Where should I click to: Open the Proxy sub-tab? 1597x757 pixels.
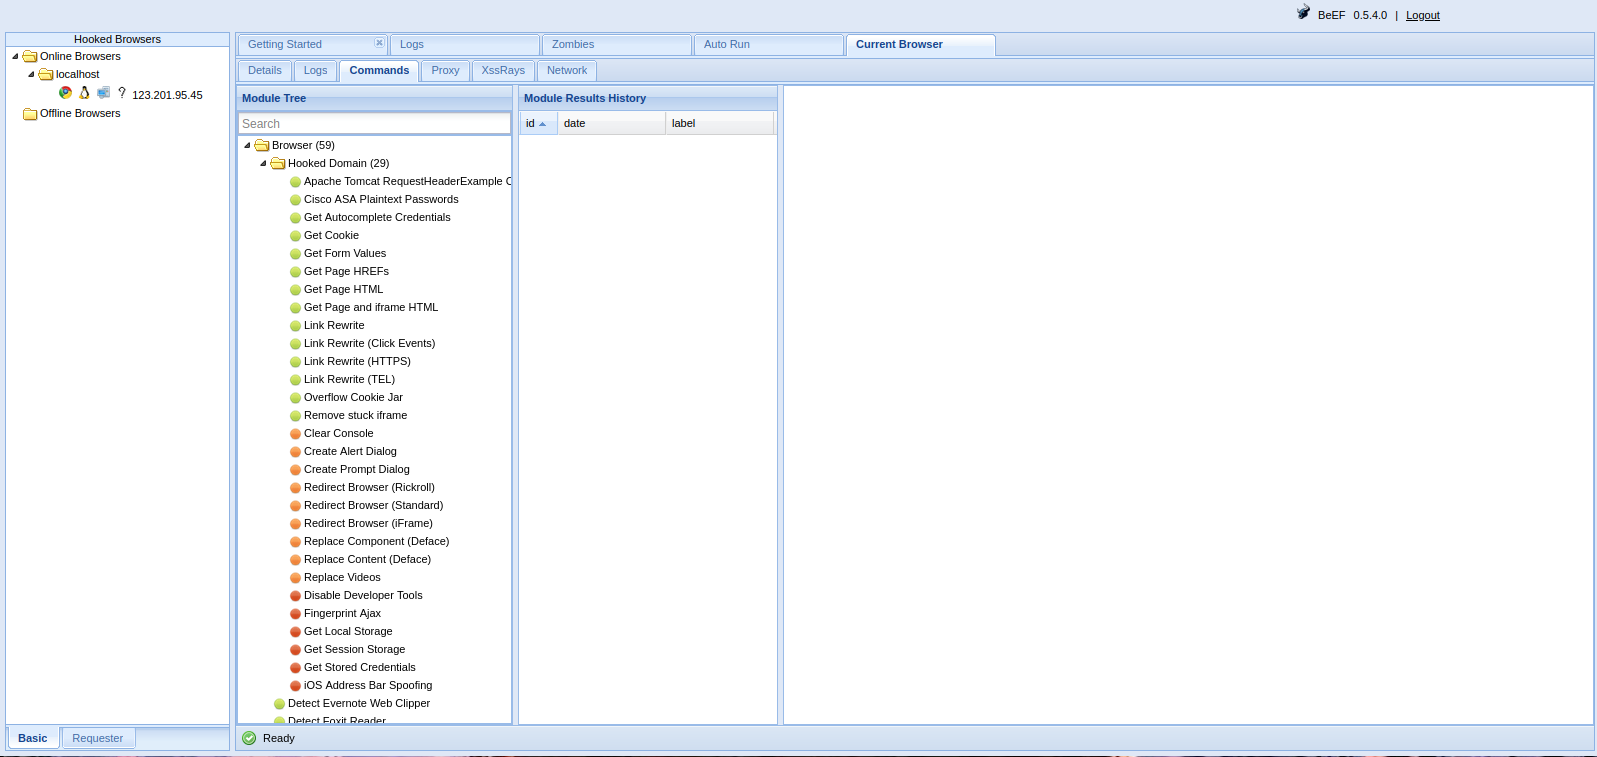pyautogui.click(x=445, y=71)
